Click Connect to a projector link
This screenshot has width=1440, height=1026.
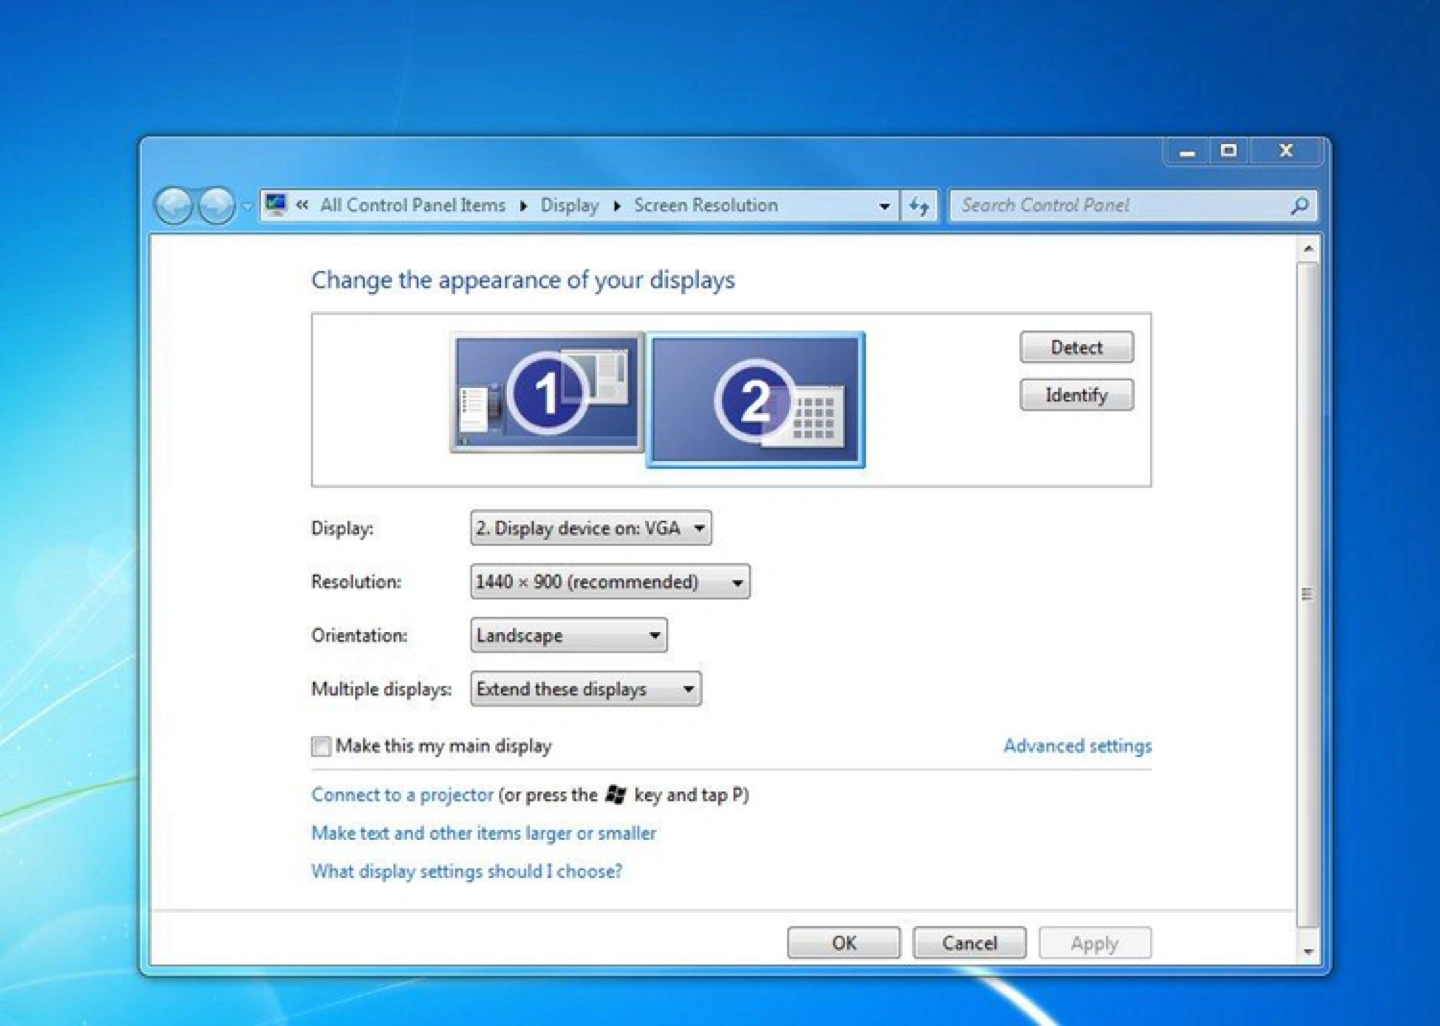(x=402, y=795)
